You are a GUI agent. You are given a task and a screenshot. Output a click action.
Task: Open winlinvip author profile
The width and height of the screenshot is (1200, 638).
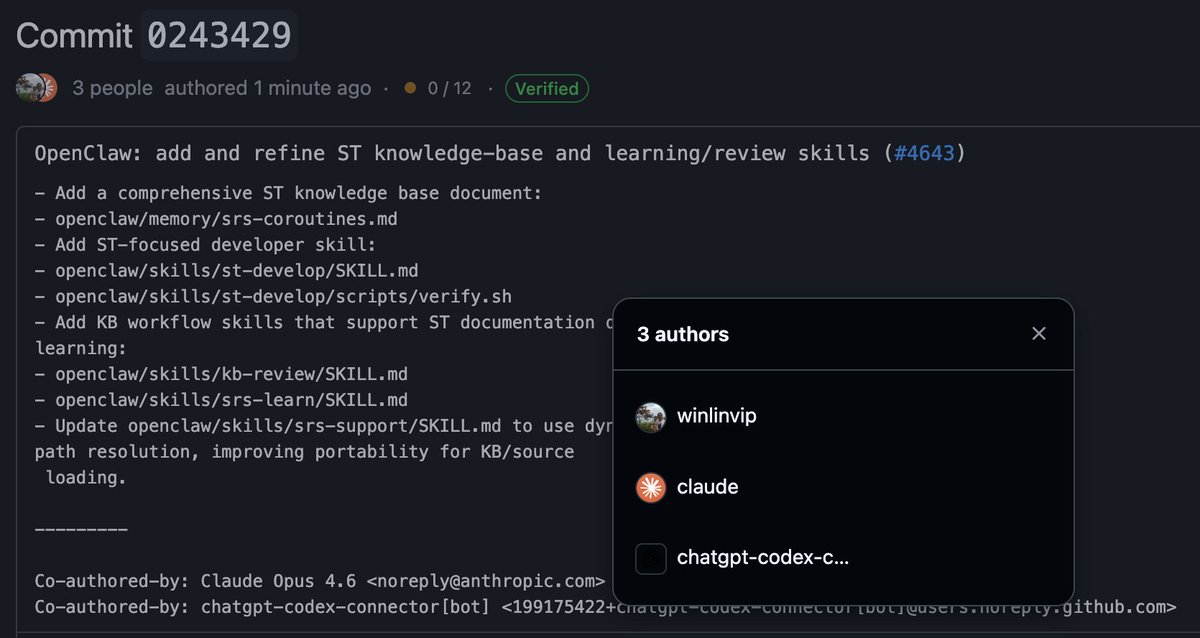[x=716, y=416]
